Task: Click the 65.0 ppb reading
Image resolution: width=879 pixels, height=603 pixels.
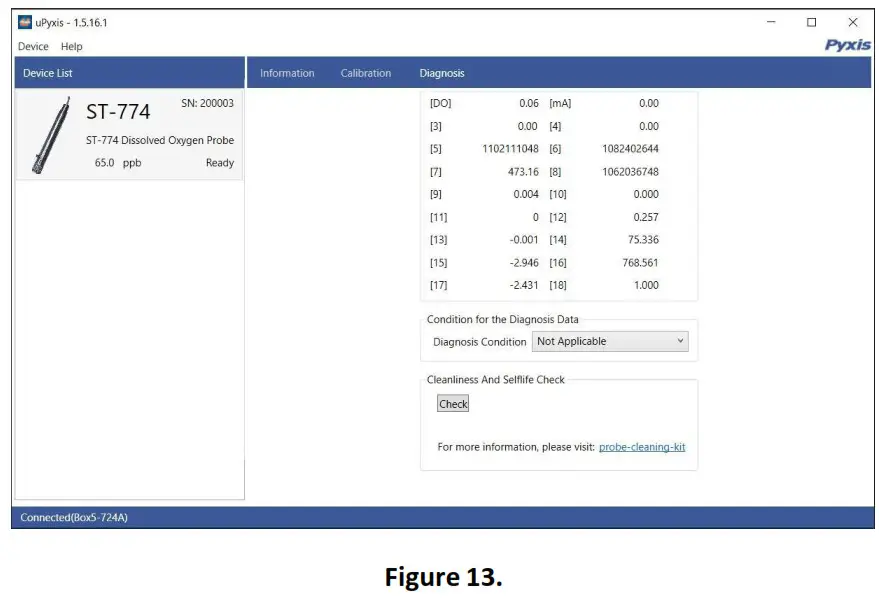Action: (118, 163)
